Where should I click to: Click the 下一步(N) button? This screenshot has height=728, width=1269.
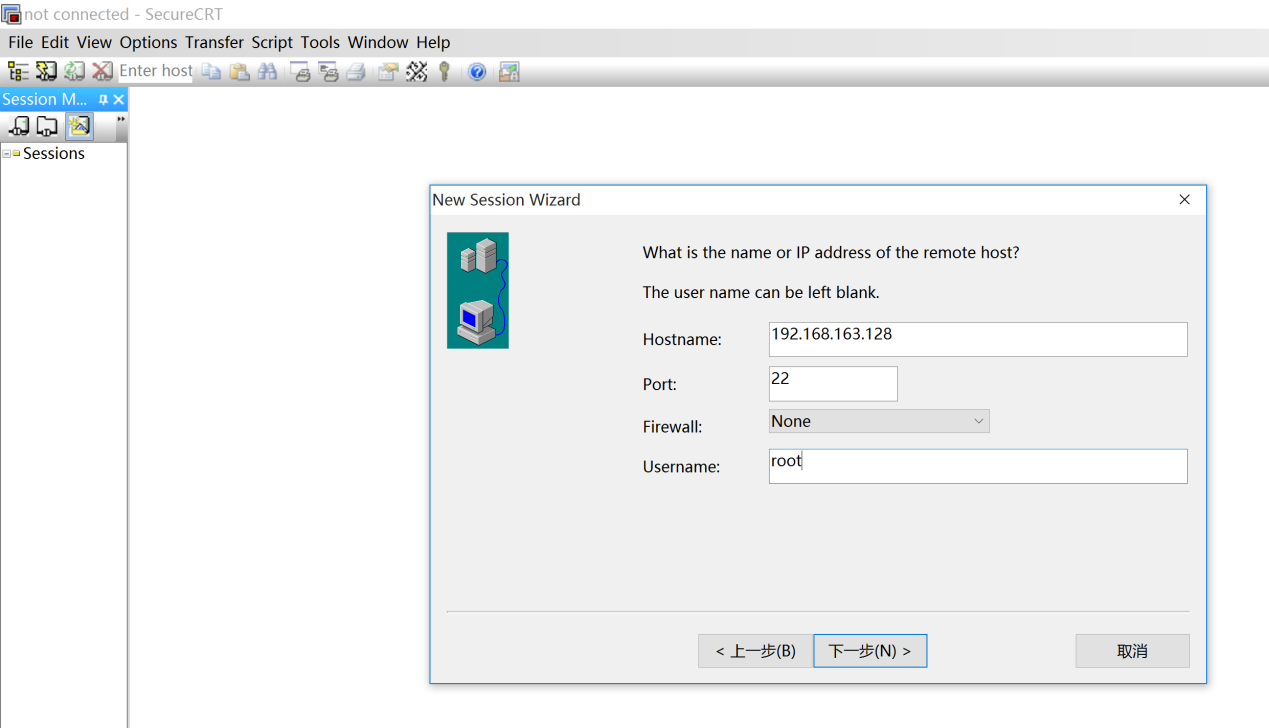pos(869,650)
